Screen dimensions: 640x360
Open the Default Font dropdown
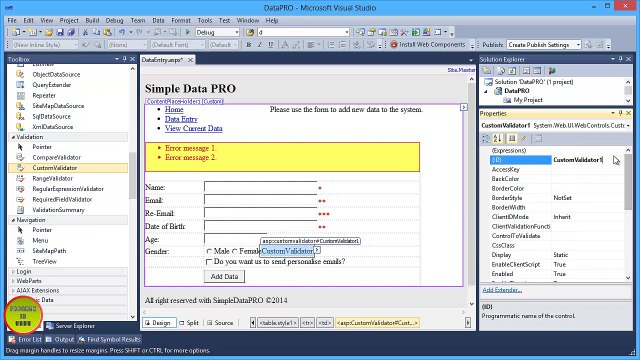(x=202, y=45)
